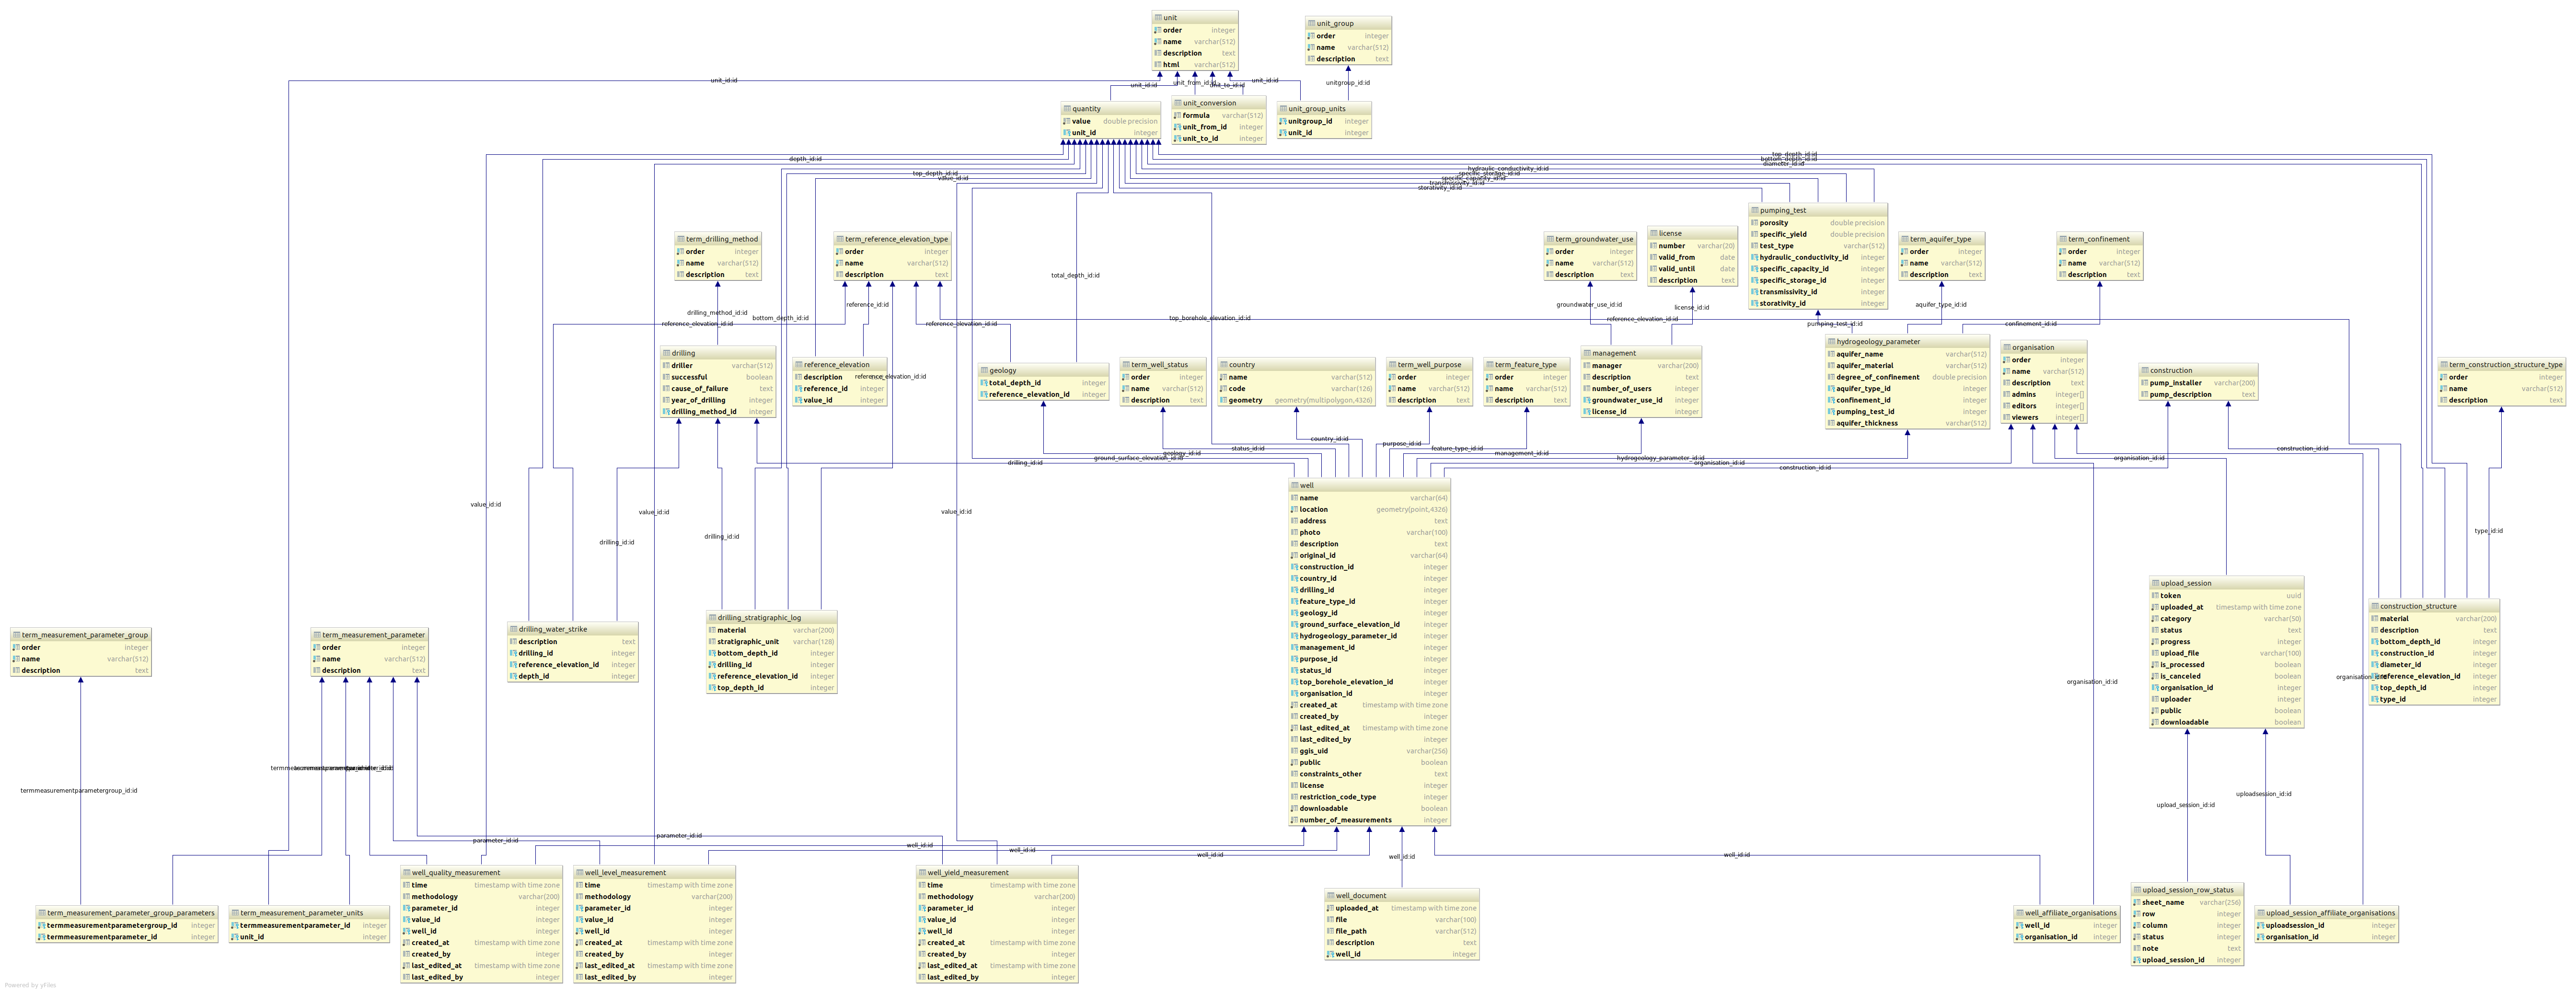Click the table icon of the drilling entity
Image resolution: width=2576 pixels, height=993 pixels.
click(667, 354)
